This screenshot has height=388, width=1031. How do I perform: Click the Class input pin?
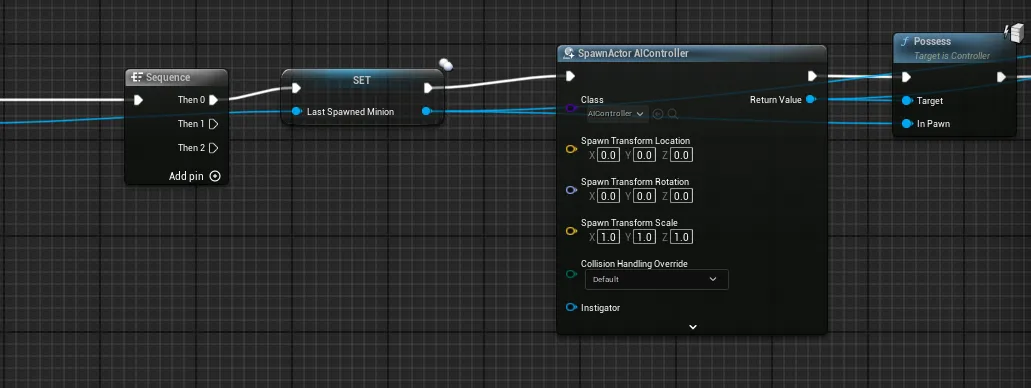click(x=571, y=107)
